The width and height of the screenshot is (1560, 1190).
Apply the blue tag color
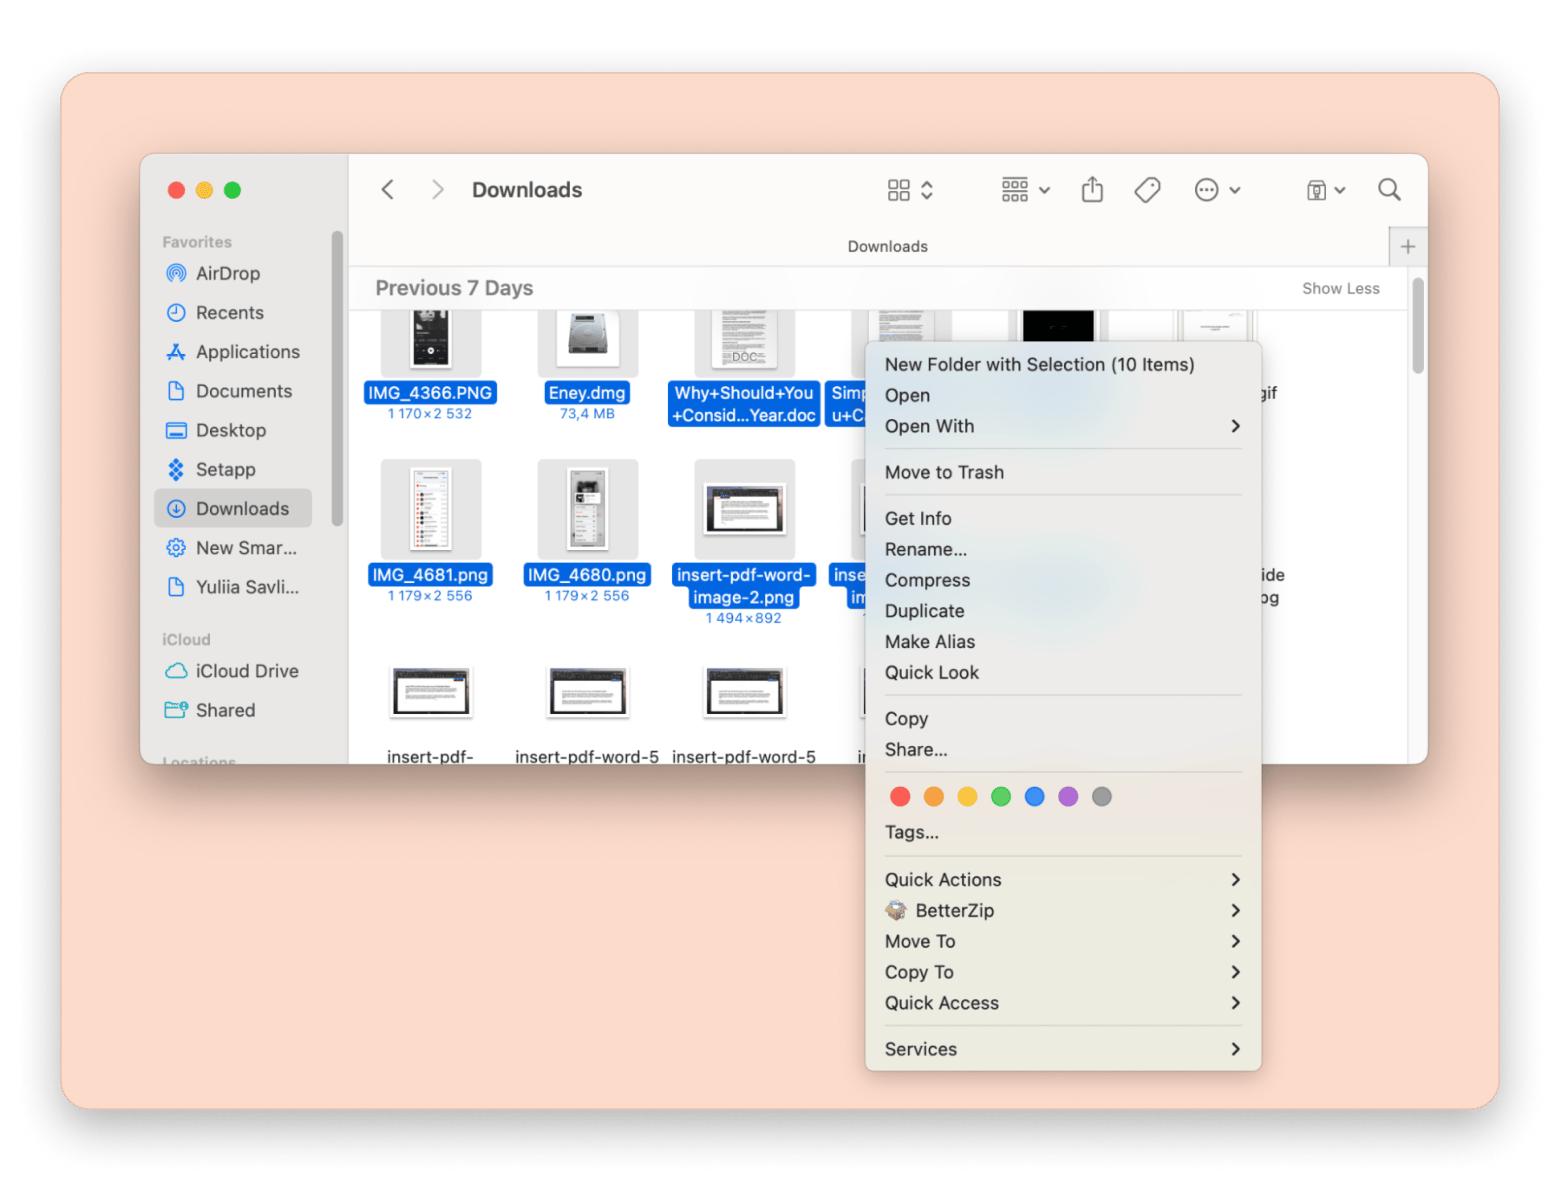pyautogui.click(x=1035, y=797)
